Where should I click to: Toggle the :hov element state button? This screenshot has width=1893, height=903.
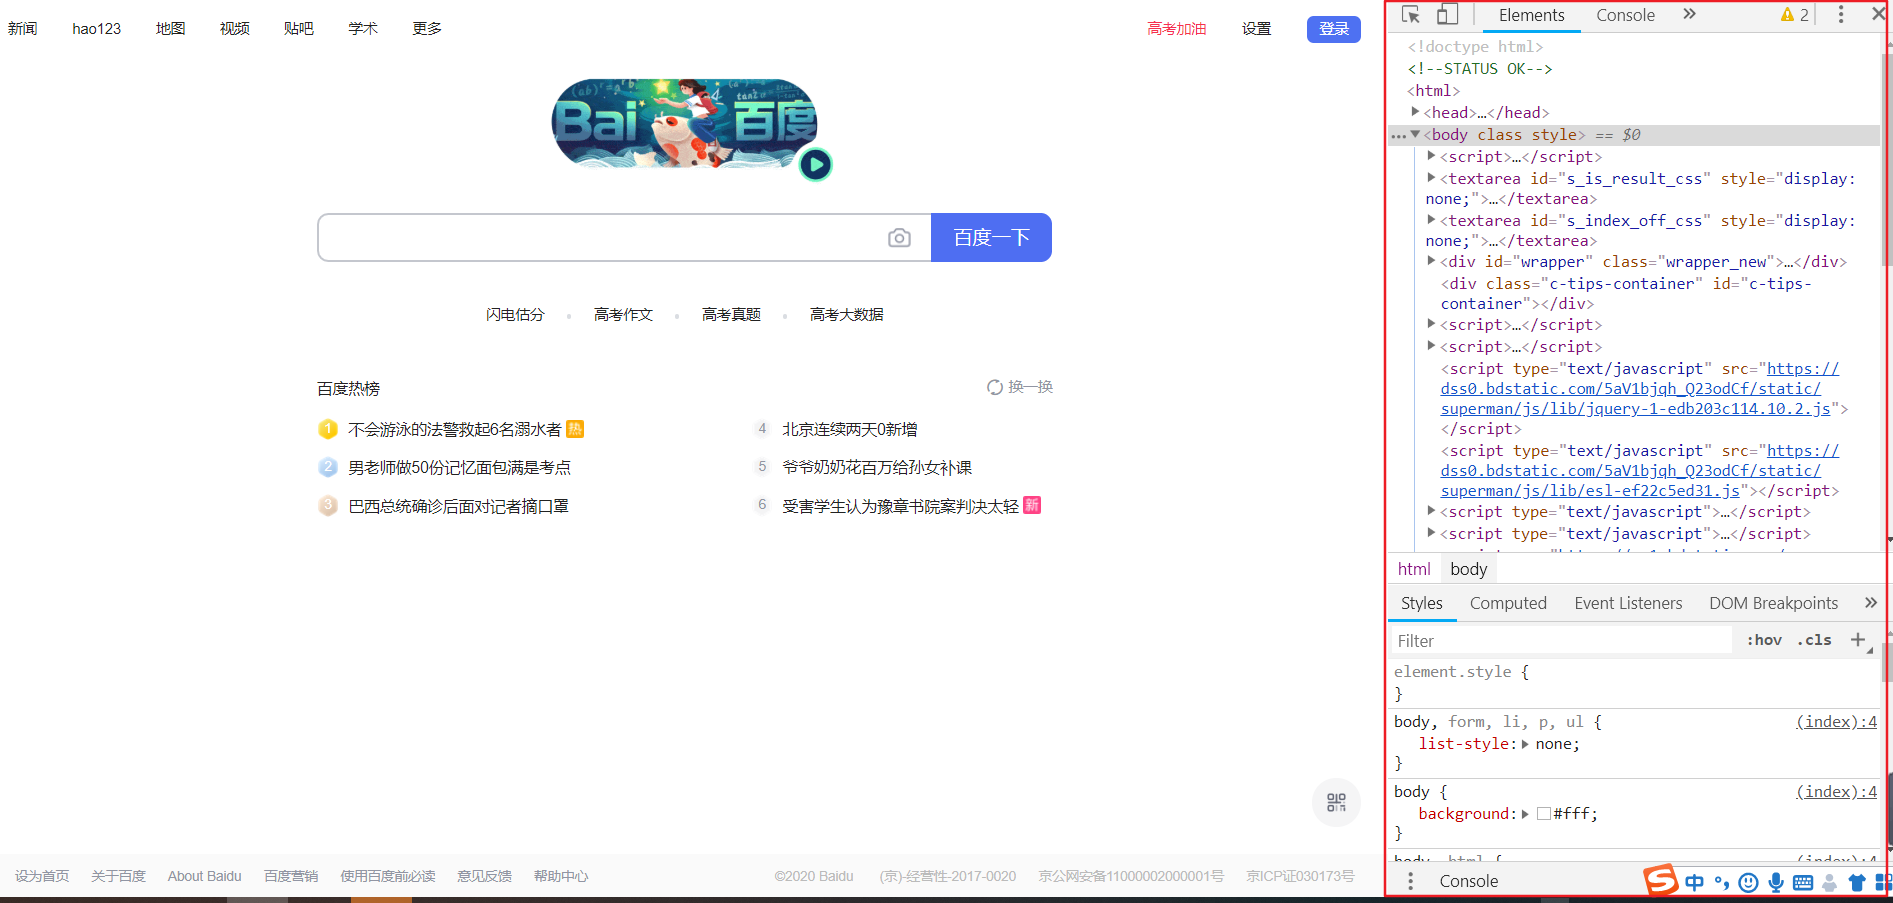(x=1764, y=640)
